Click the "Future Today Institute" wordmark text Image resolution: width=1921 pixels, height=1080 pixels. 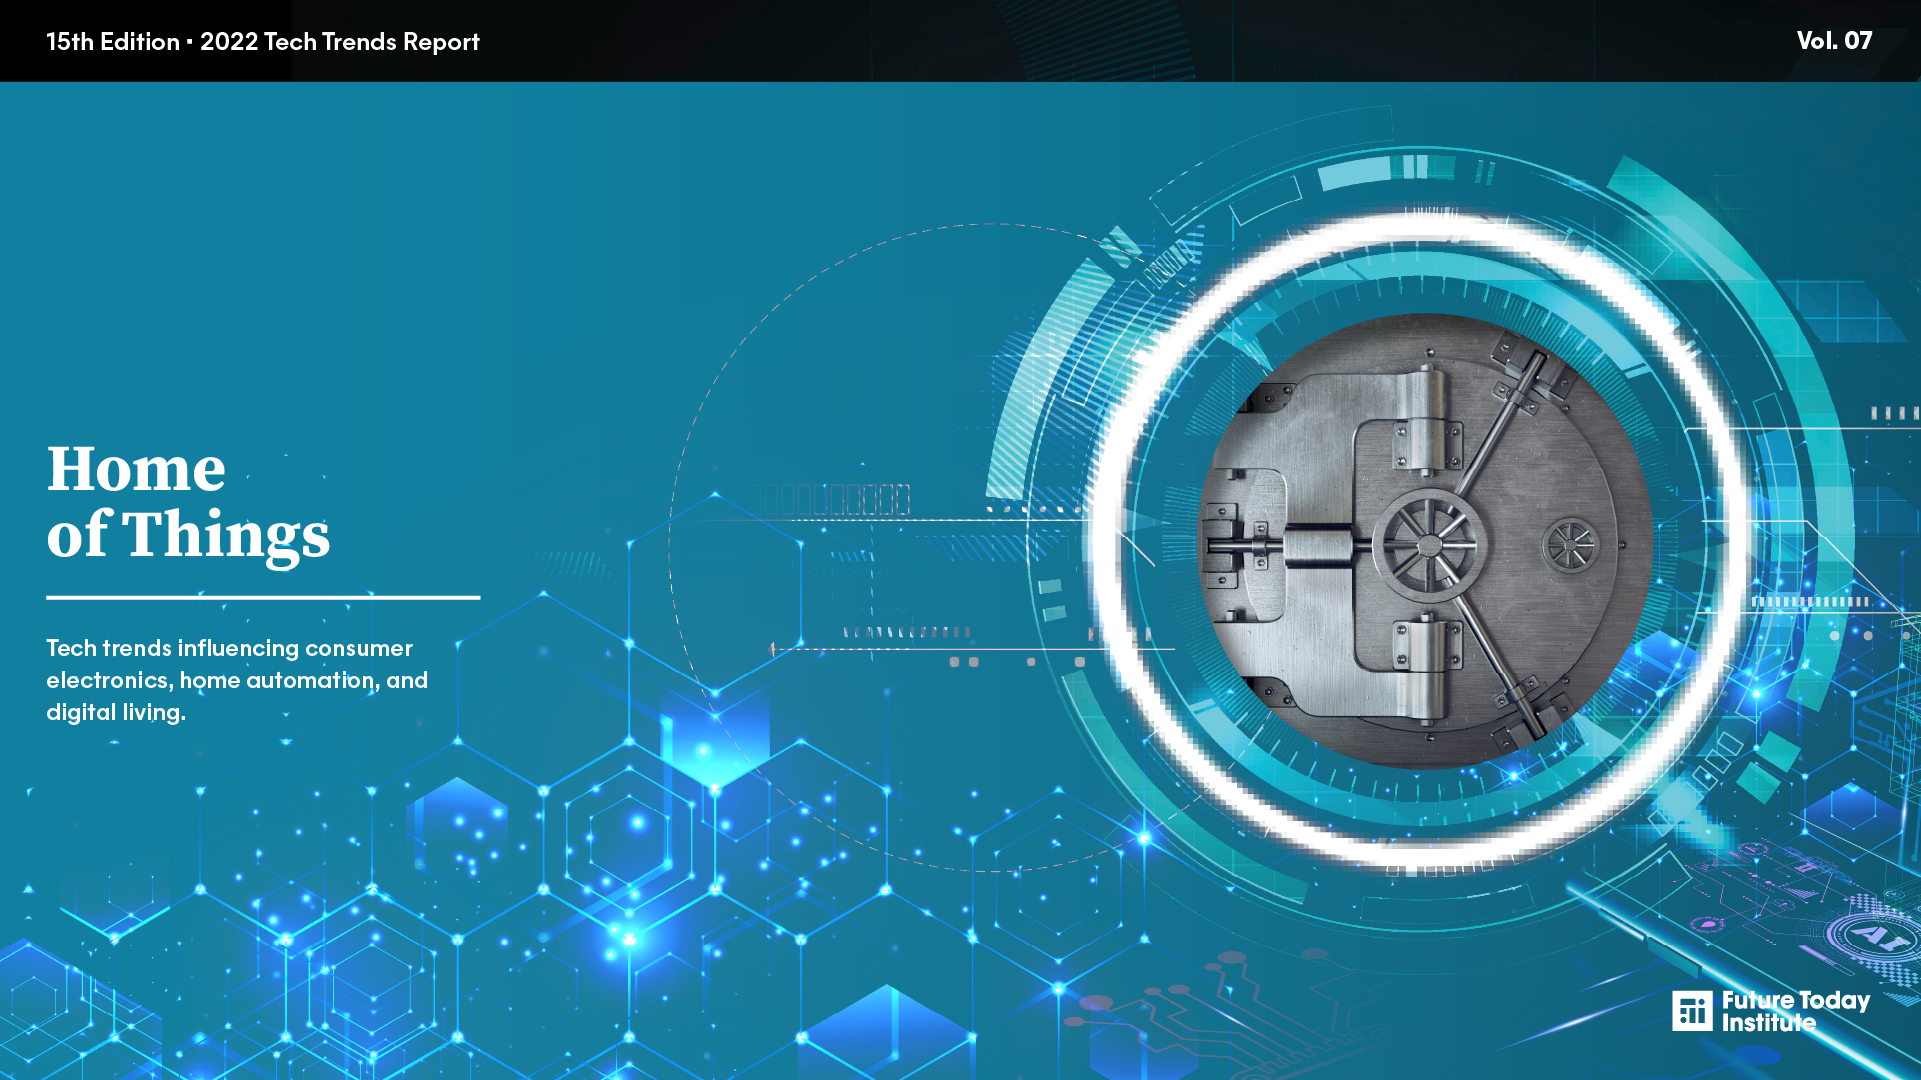(x=1795, y=1011)
